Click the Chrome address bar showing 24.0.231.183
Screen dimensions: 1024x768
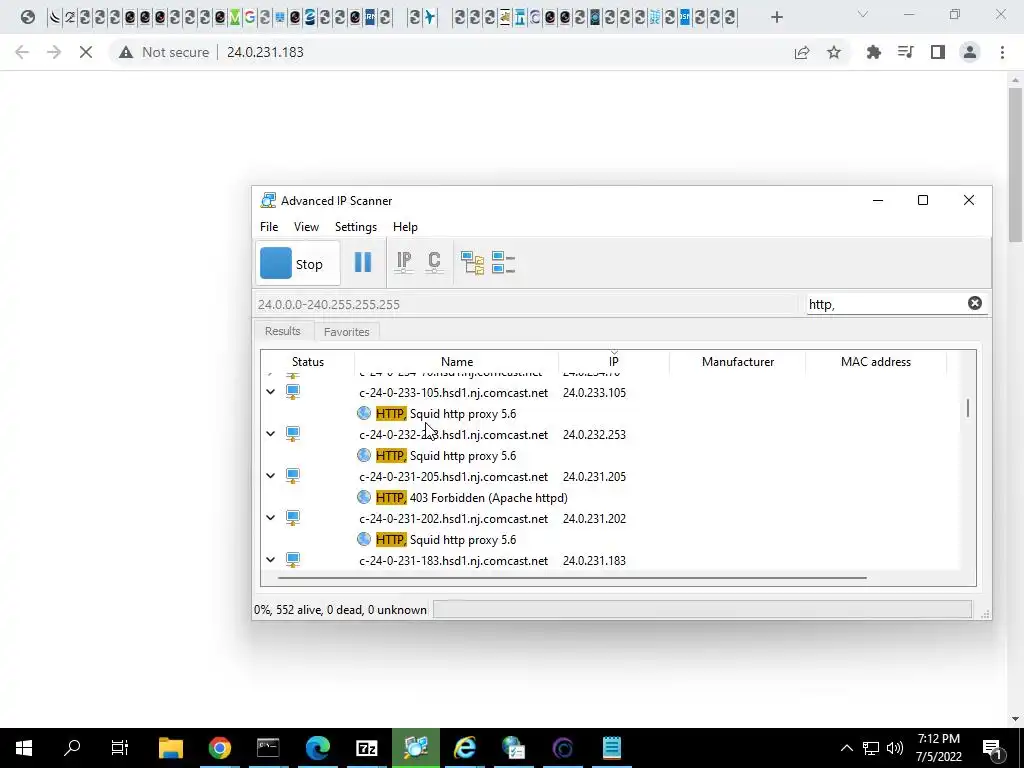click(x=265, y=52)
